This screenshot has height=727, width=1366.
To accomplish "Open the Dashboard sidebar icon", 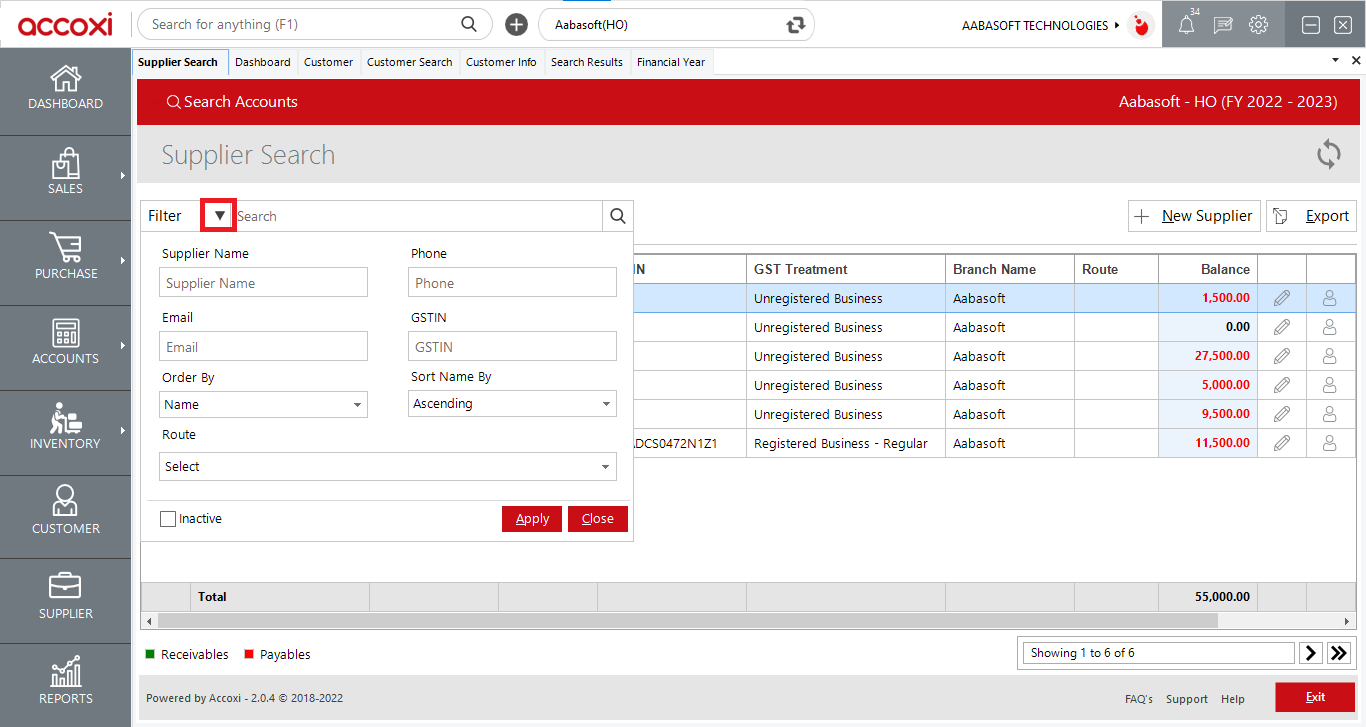I will pyautogui.click(x=65, y=88).
